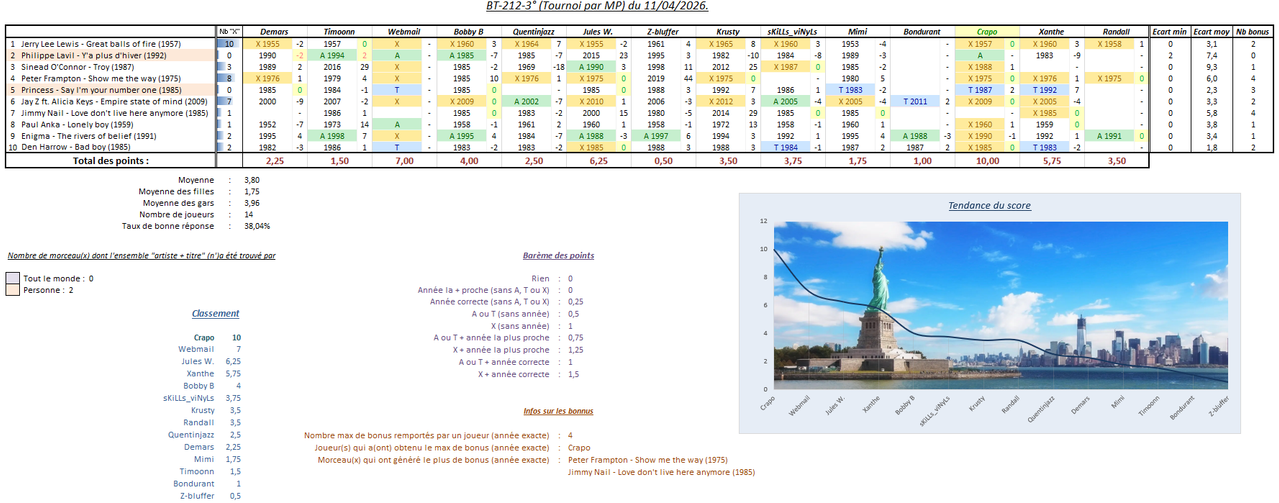Select the "Ecart moy" column header
1279x503 pixels.
1211,32
